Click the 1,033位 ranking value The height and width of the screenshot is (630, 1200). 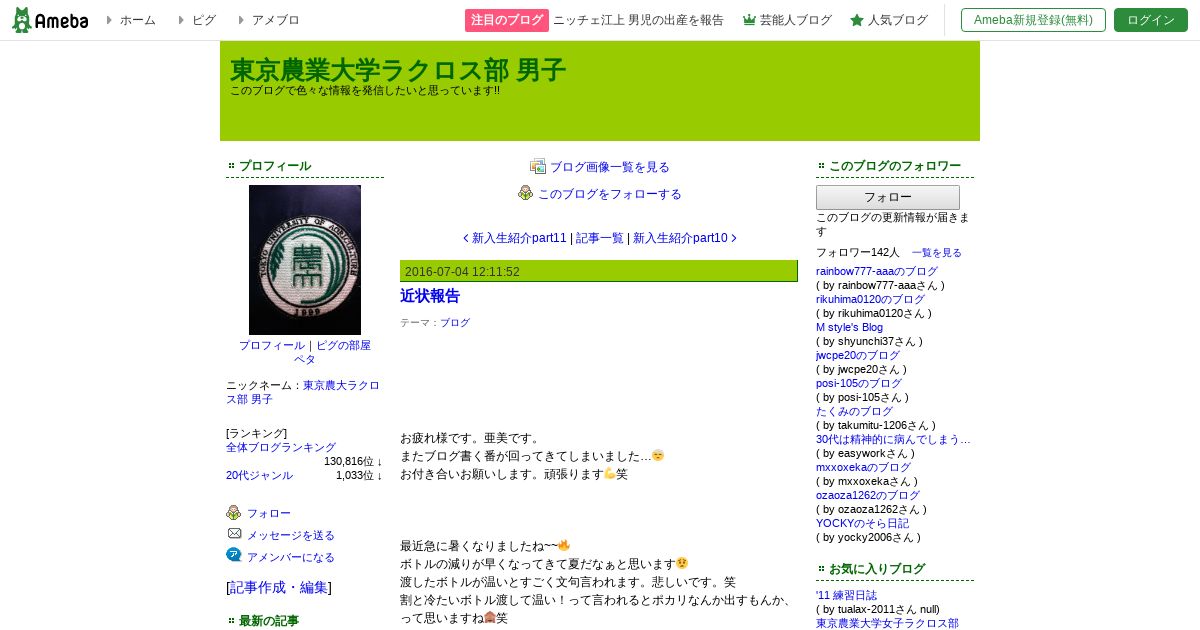pos(359,475)
